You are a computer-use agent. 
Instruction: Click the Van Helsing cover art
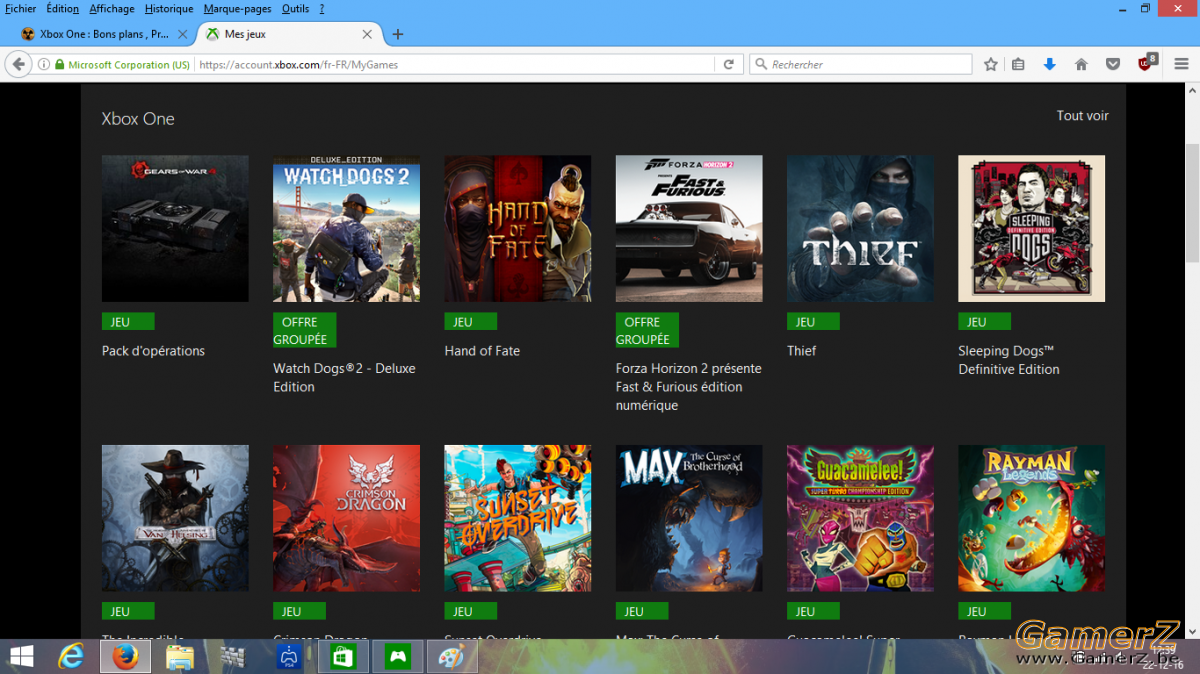click(175, 518)
